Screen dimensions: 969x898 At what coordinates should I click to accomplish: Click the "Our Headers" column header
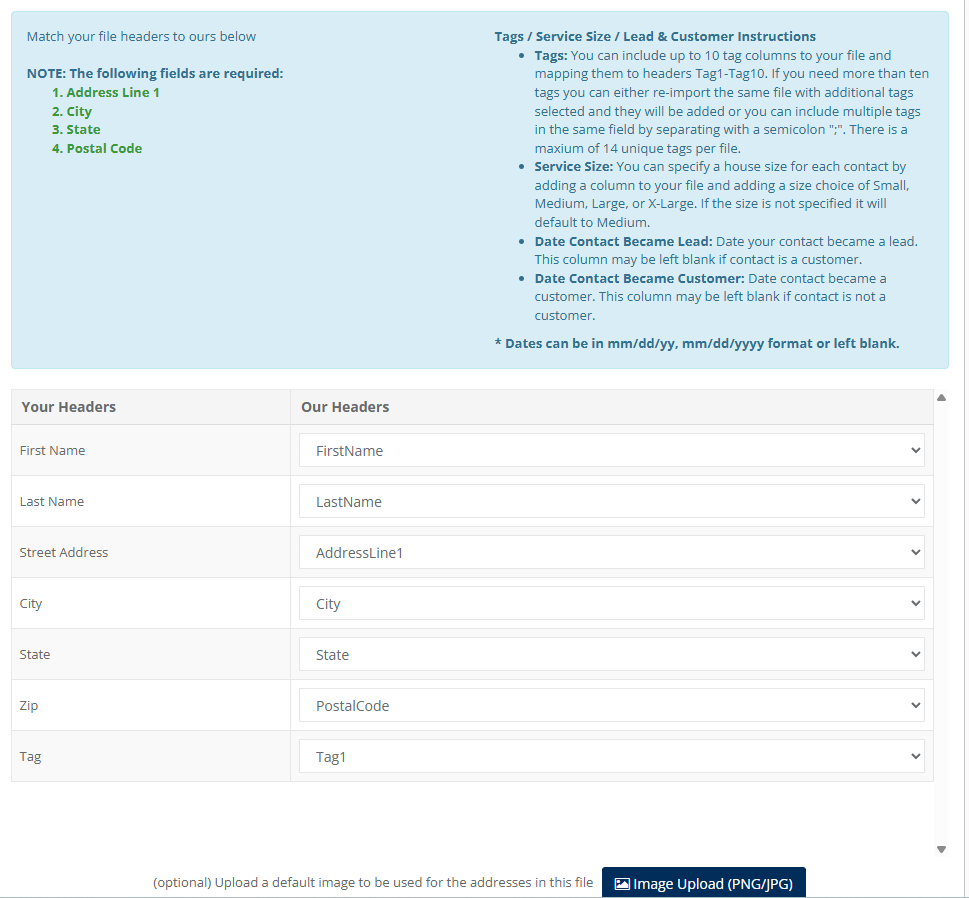pos(345,407)
